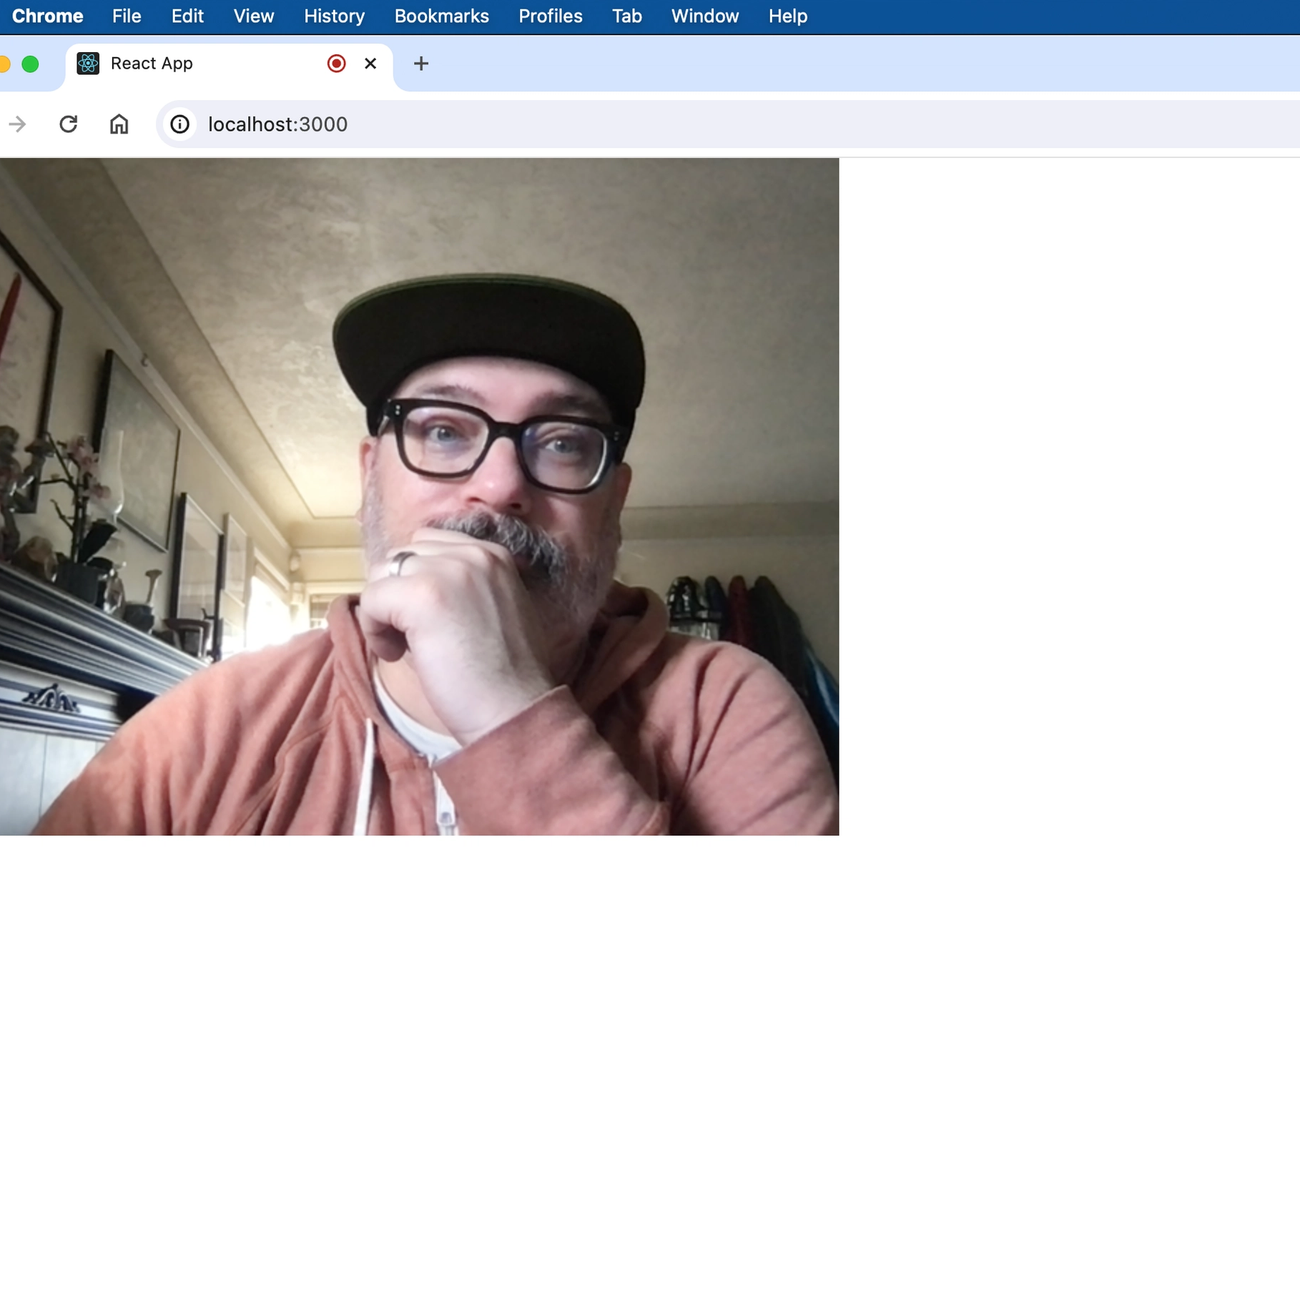Open the Bookmarks menu
This screenshot has width=1300, height=1300.
click(x=441, y=16)
